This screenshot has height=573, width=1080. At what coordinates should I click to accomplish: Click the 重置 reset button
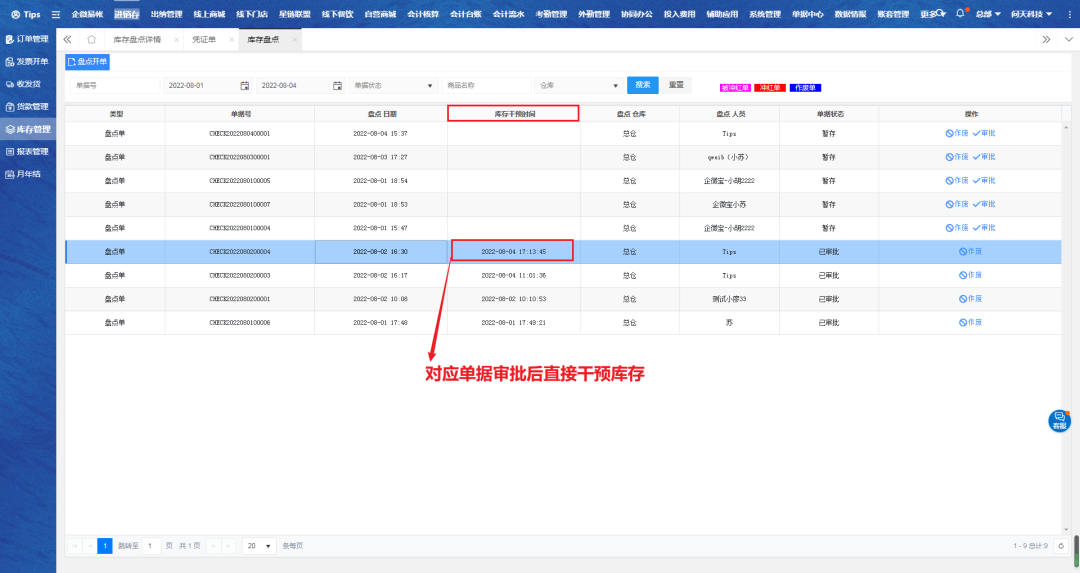(x=677, y=85)
